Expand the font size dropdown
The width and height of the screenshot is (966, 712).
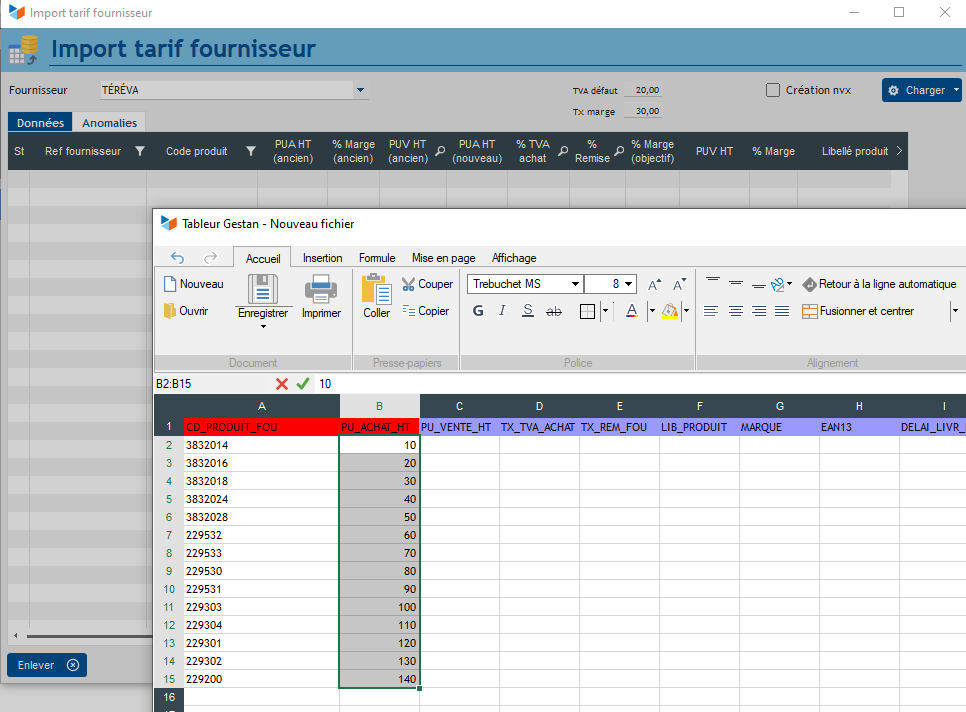click(628, 284)
